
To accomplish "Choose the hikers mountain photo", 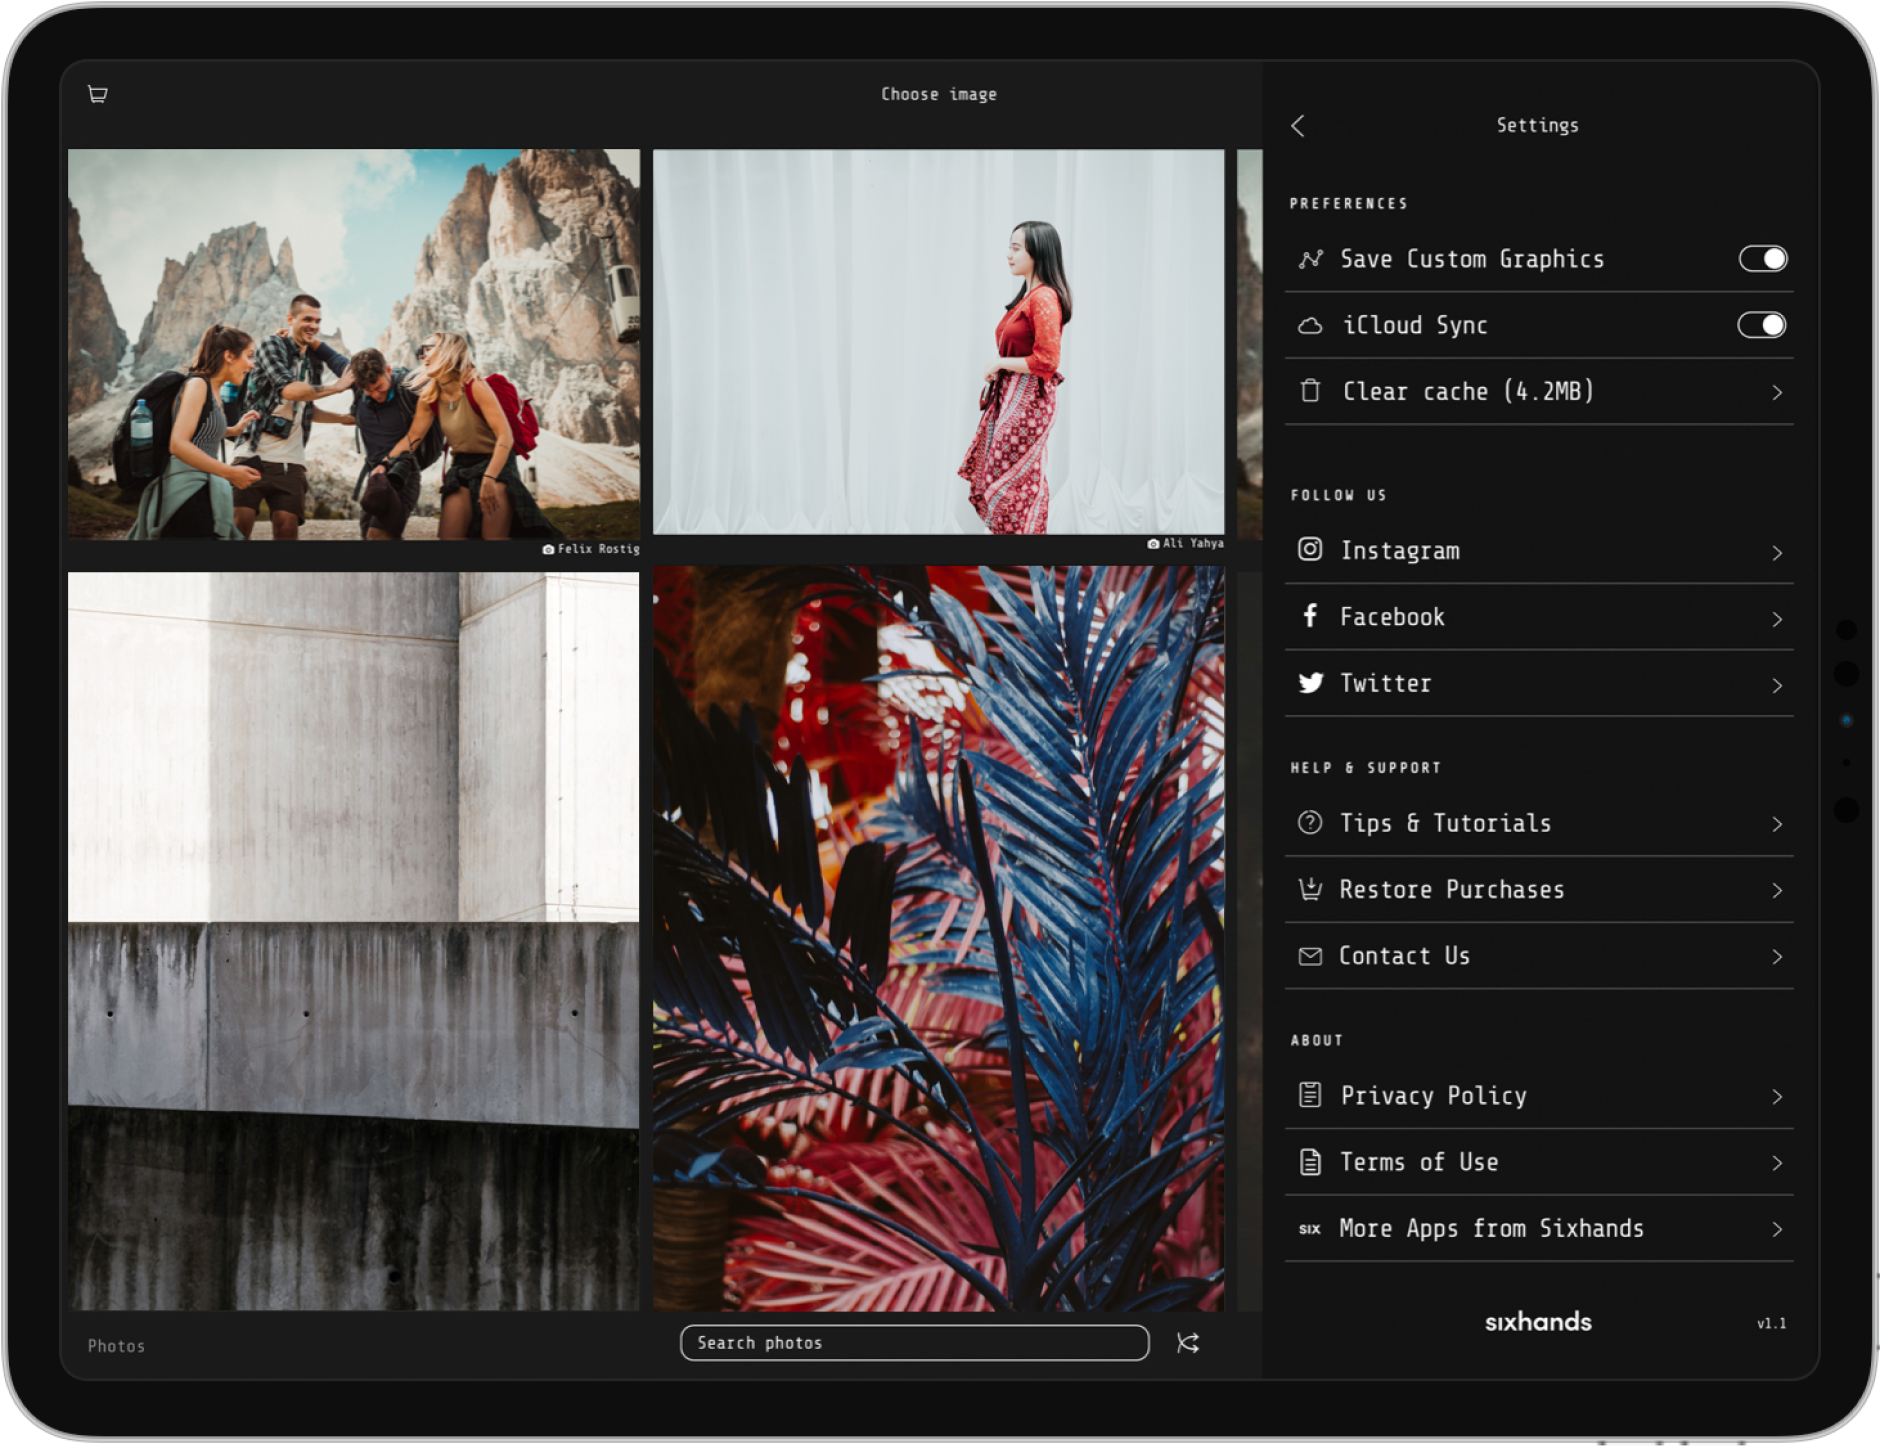I will point(354,344).
